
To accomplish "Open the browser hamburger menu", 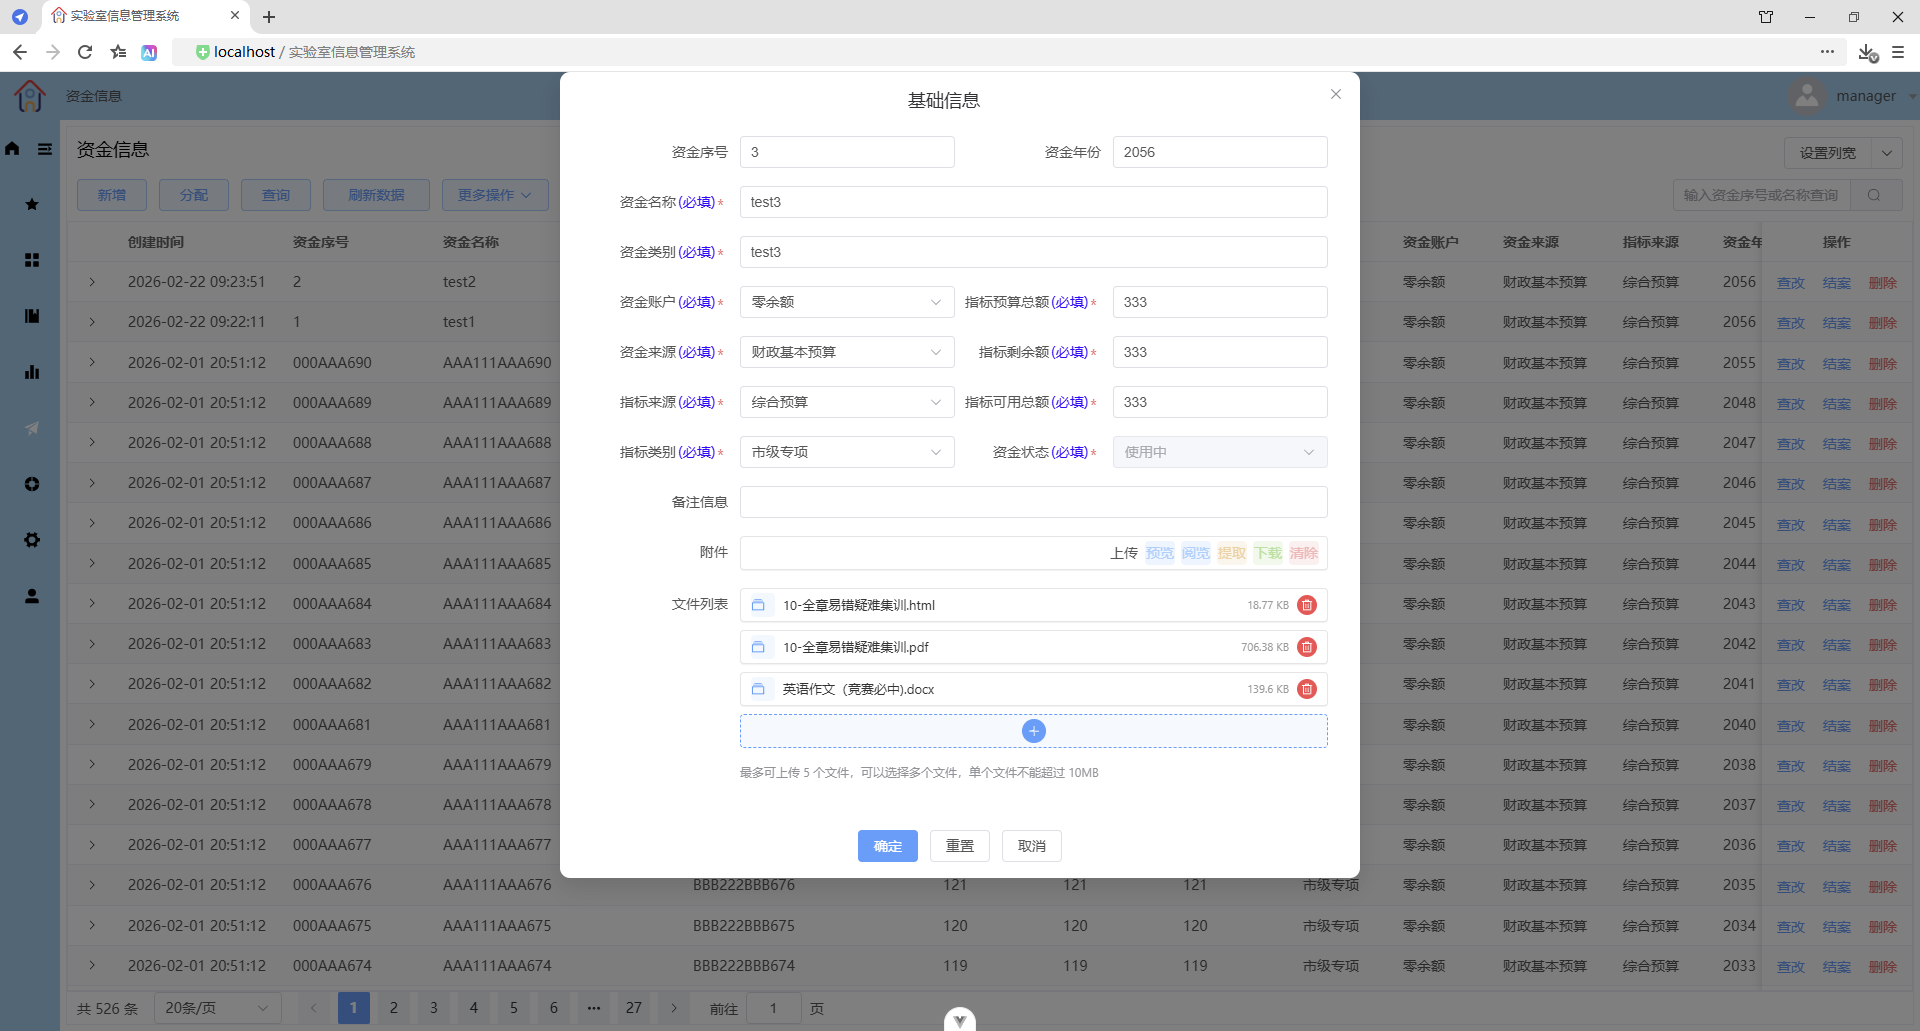I will tap(1898, 52).
